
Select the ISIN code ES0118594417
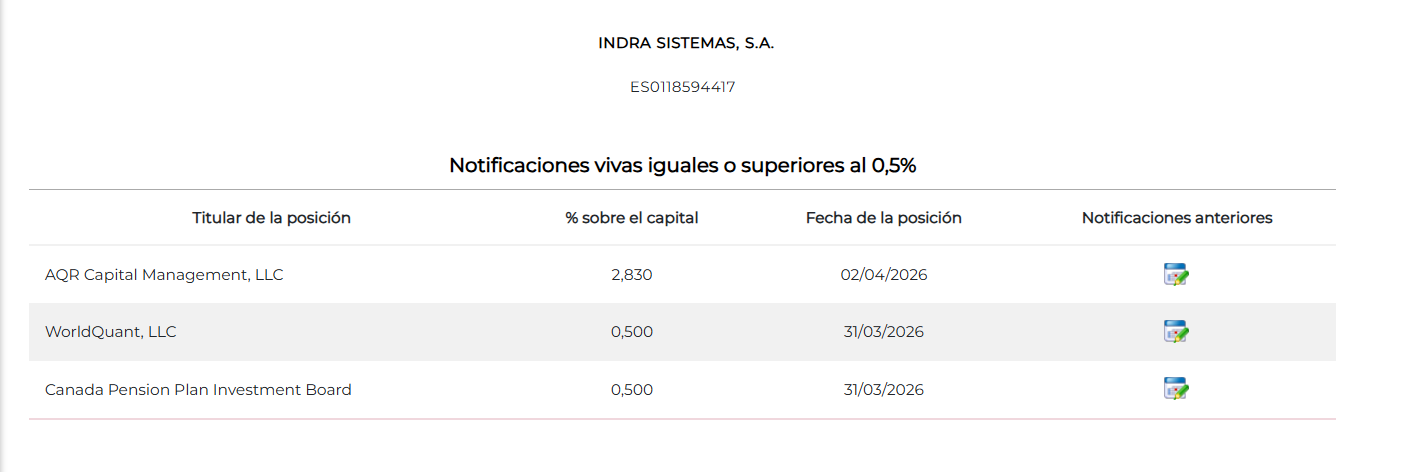(x=683, y=87)
